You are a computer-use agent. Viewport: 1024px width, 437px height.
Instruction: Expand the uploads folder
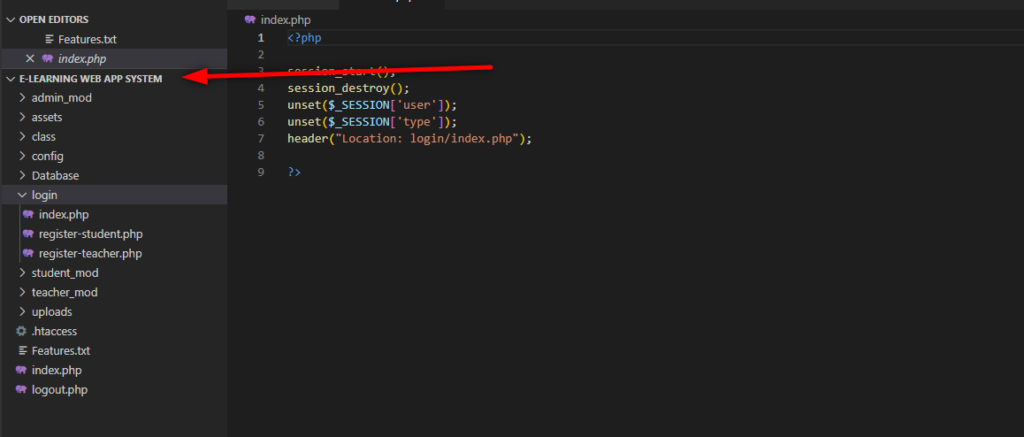coord(23,312)
